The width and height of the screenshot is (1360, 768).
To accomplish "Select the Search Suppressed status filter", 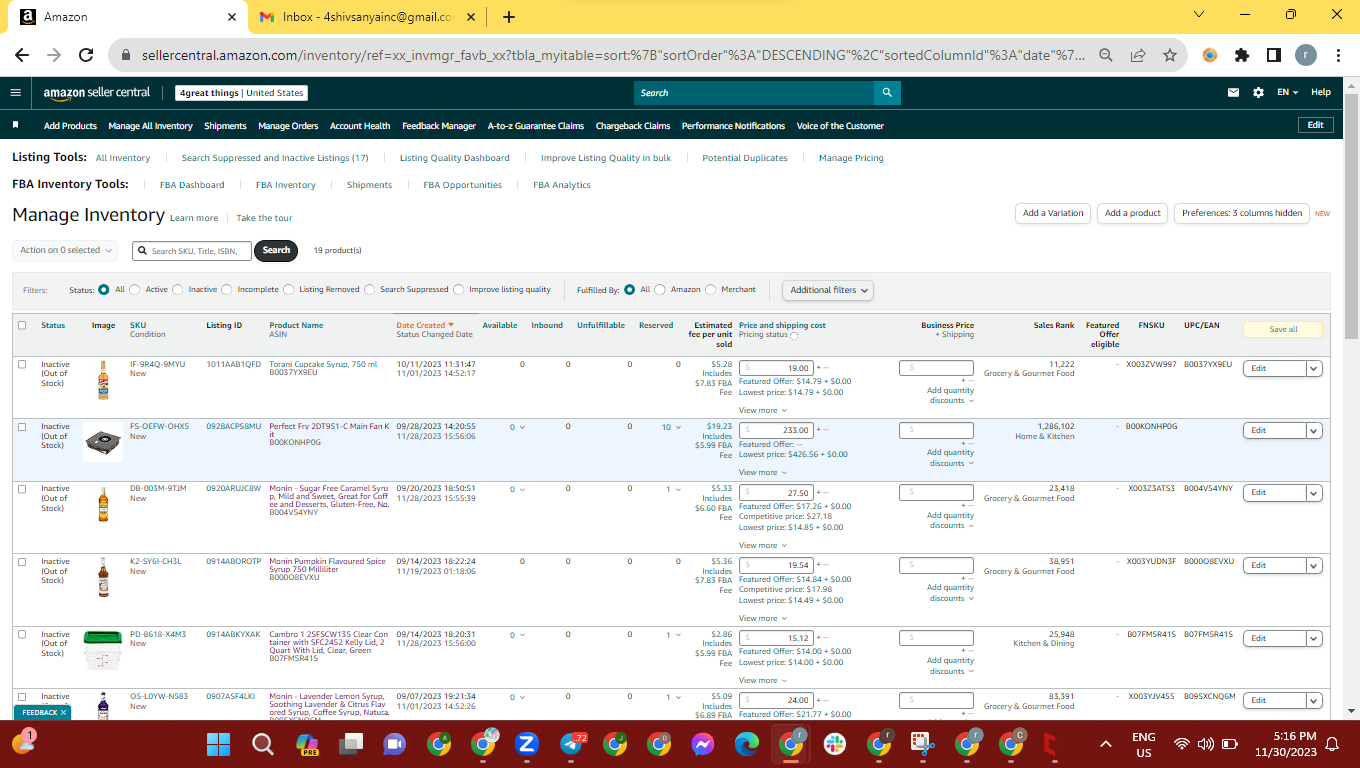I will [370, 290].
